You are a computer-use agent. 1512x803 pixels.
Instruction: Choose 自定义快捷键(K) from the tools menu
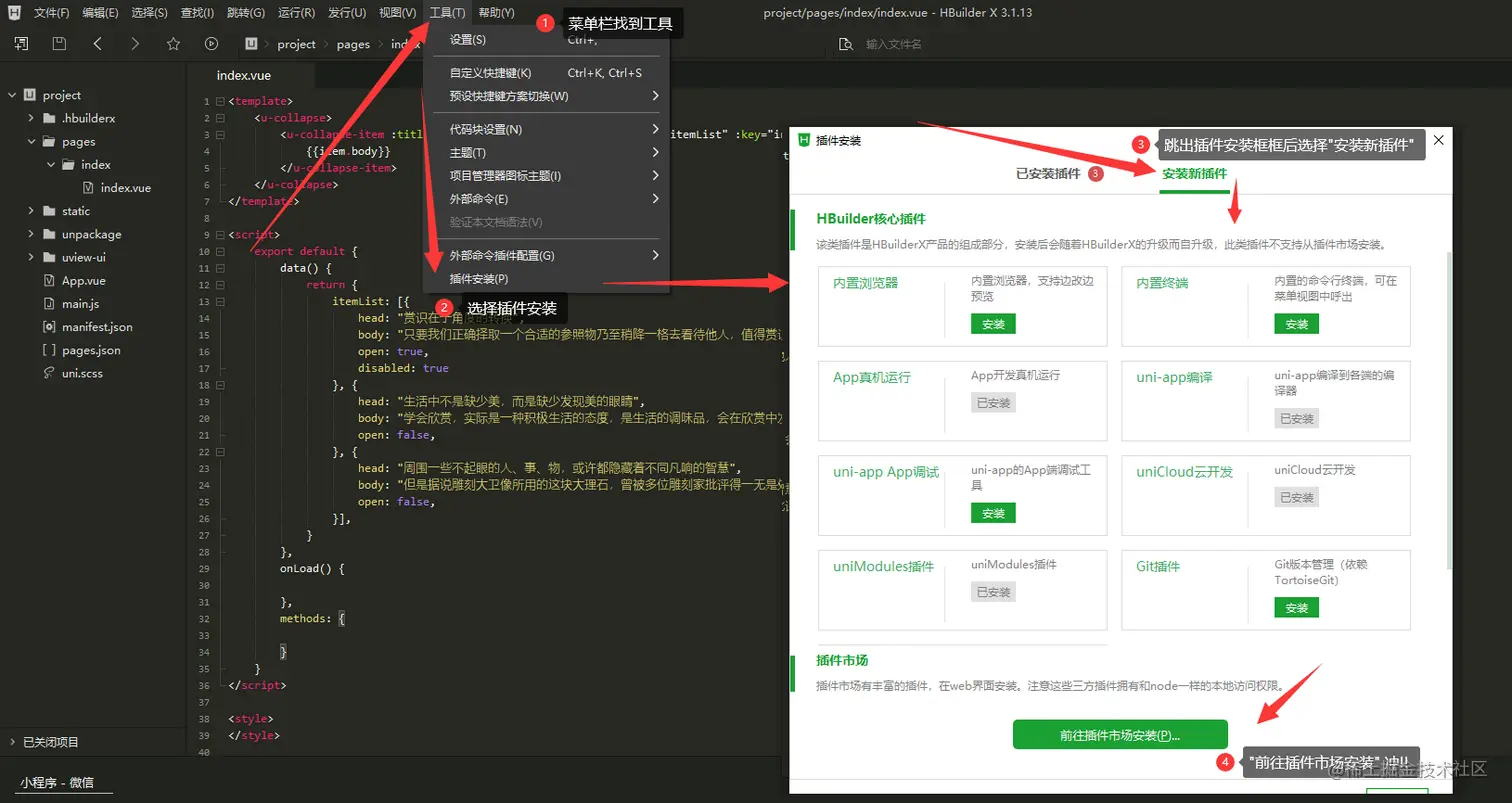546,73
